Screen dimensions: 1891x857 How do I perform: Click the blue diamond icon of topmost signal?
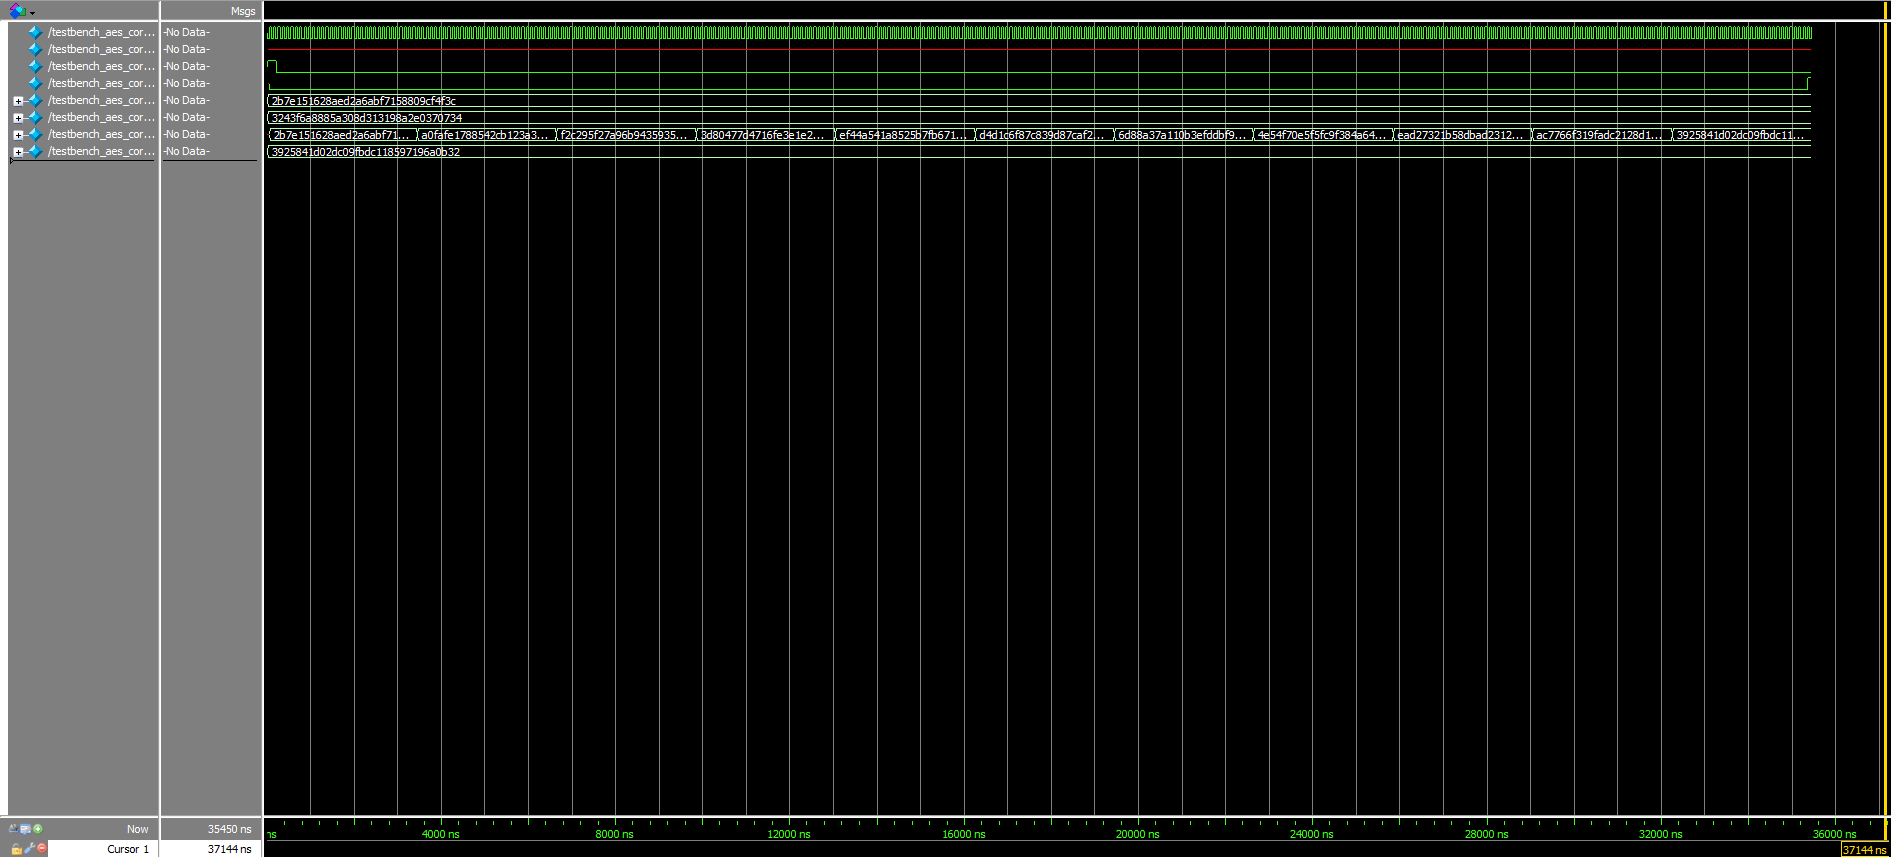pos(36,32)
